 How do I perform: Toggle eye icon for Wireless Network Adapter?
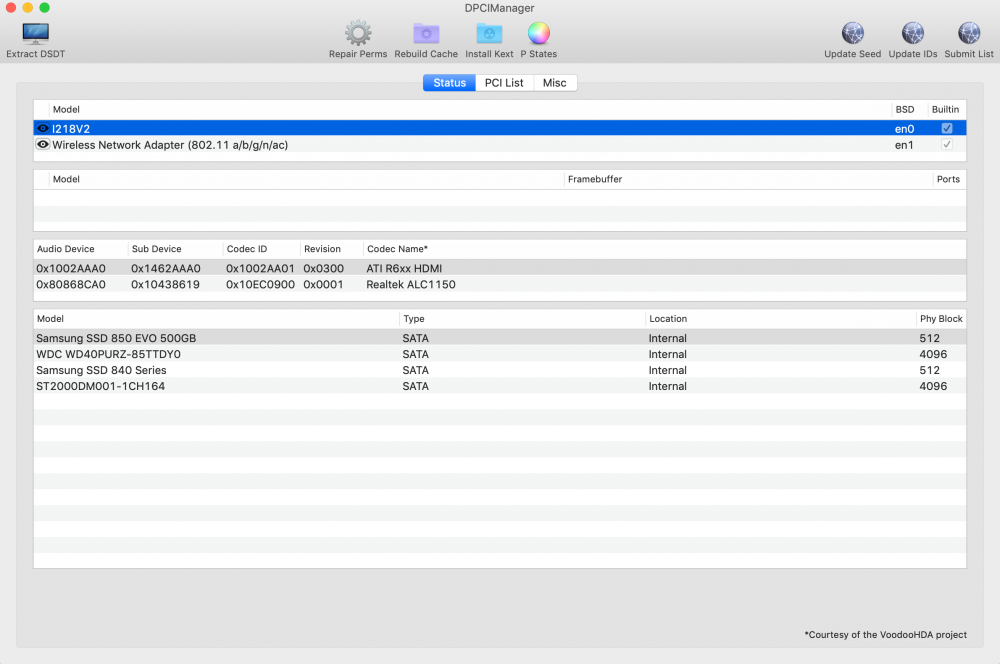(x=43, y=144)
